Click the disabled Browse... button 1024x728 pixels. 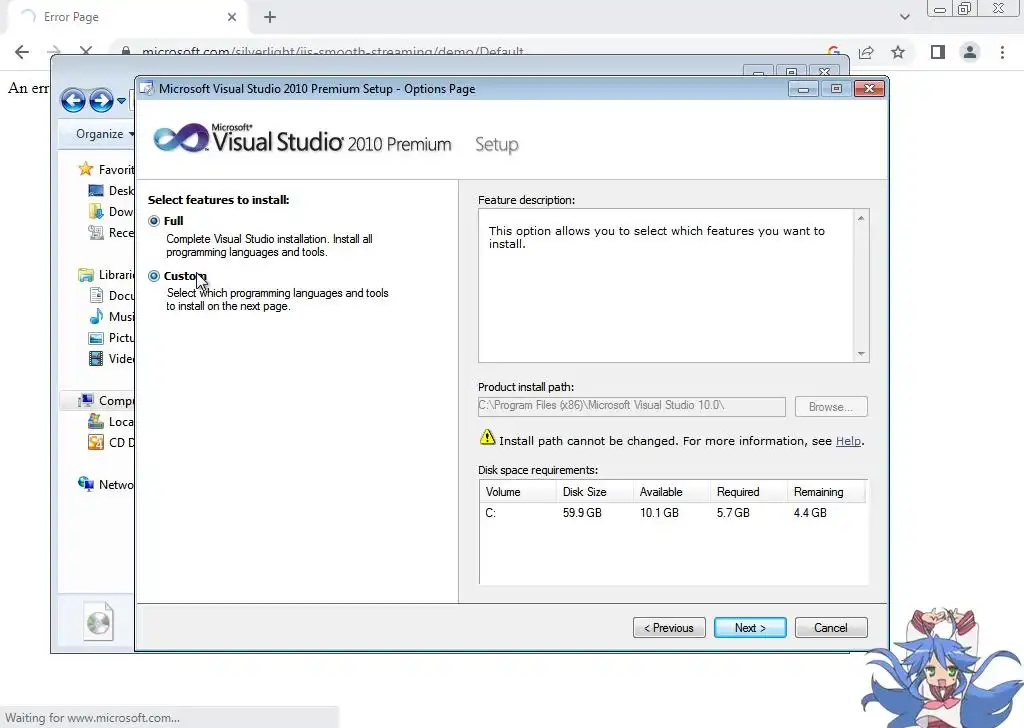pos(831,407)
